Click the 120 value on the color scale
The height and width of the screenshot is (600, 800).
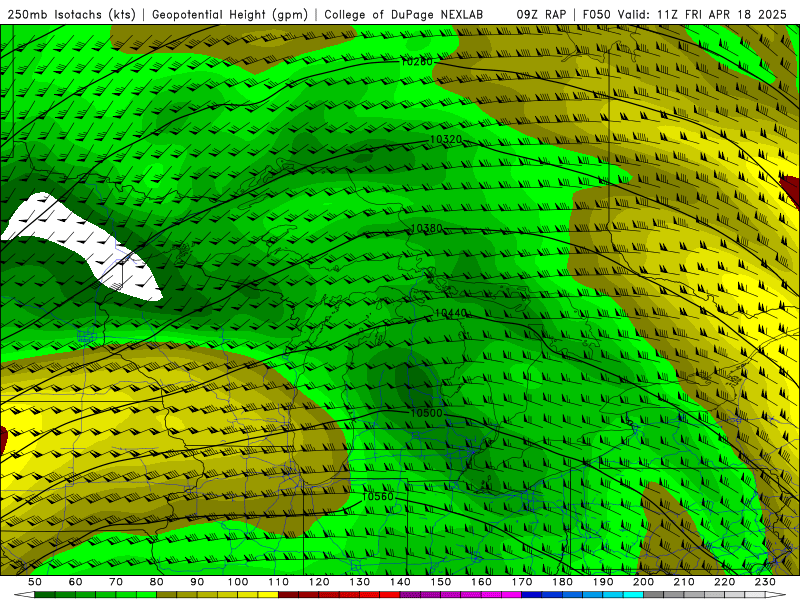tap(319, 582)
